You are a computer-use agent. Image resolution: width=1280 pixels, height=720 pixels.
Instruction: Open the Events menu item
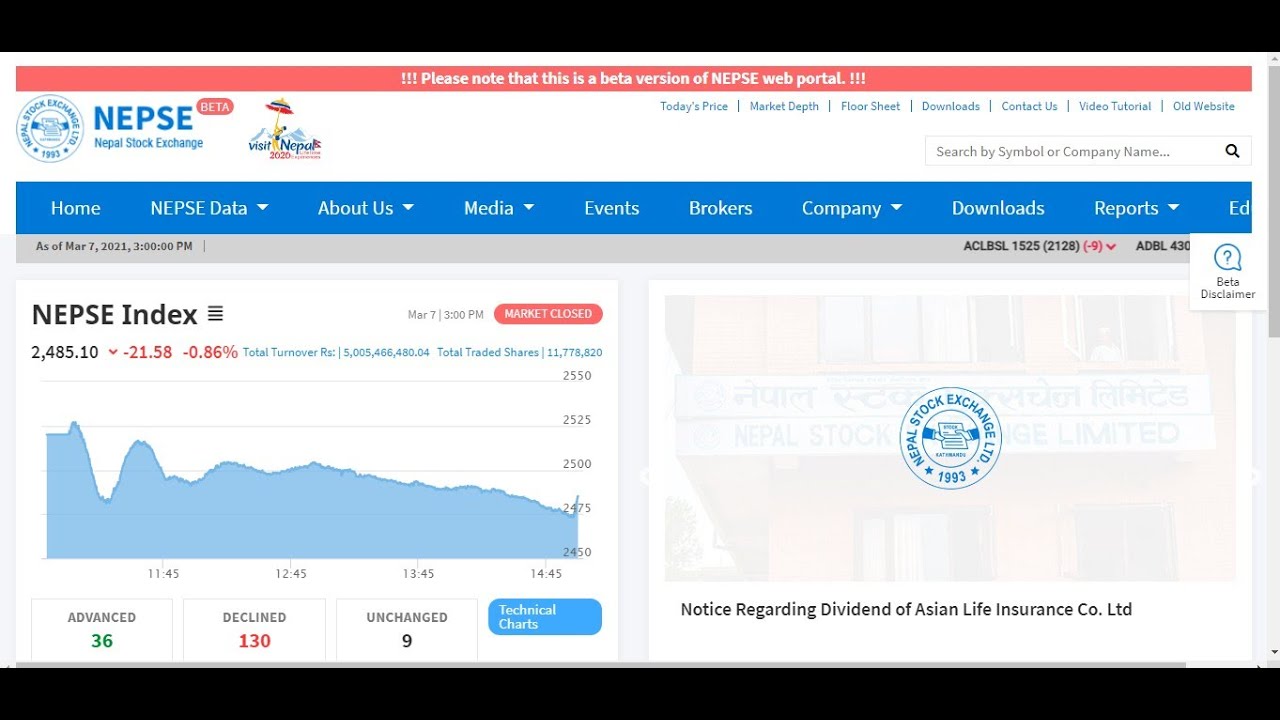612,208
